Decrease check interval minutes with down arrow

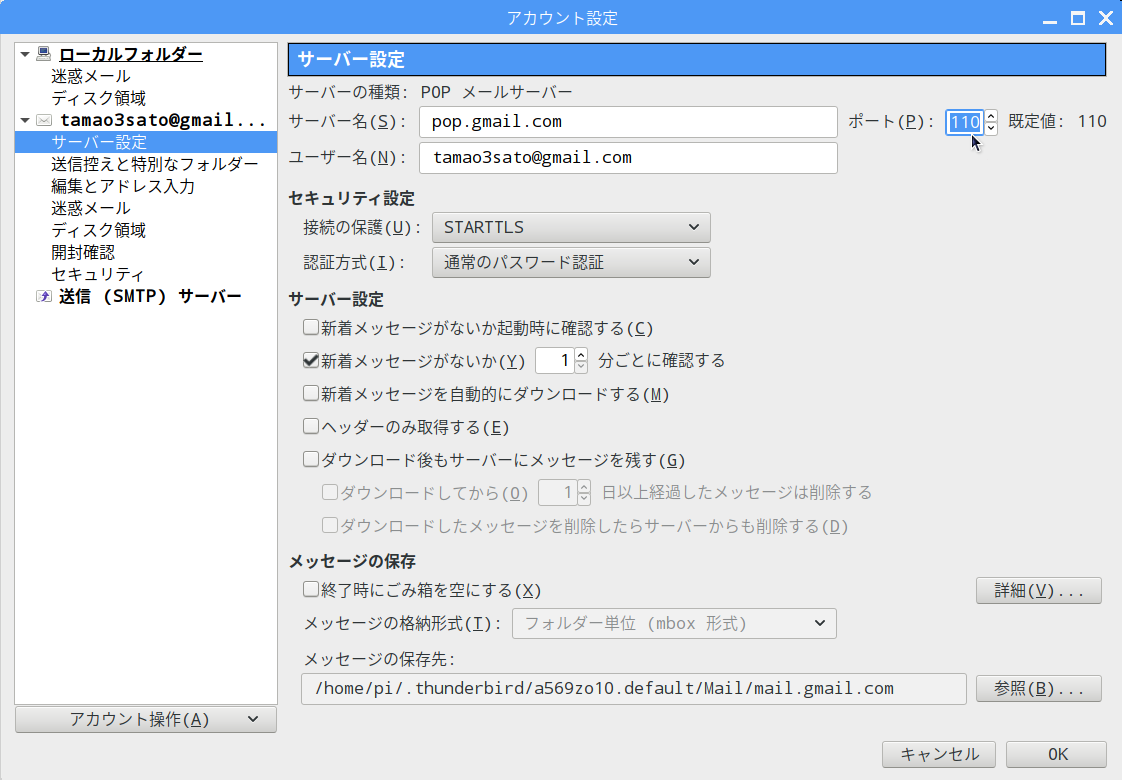[581, 366]
